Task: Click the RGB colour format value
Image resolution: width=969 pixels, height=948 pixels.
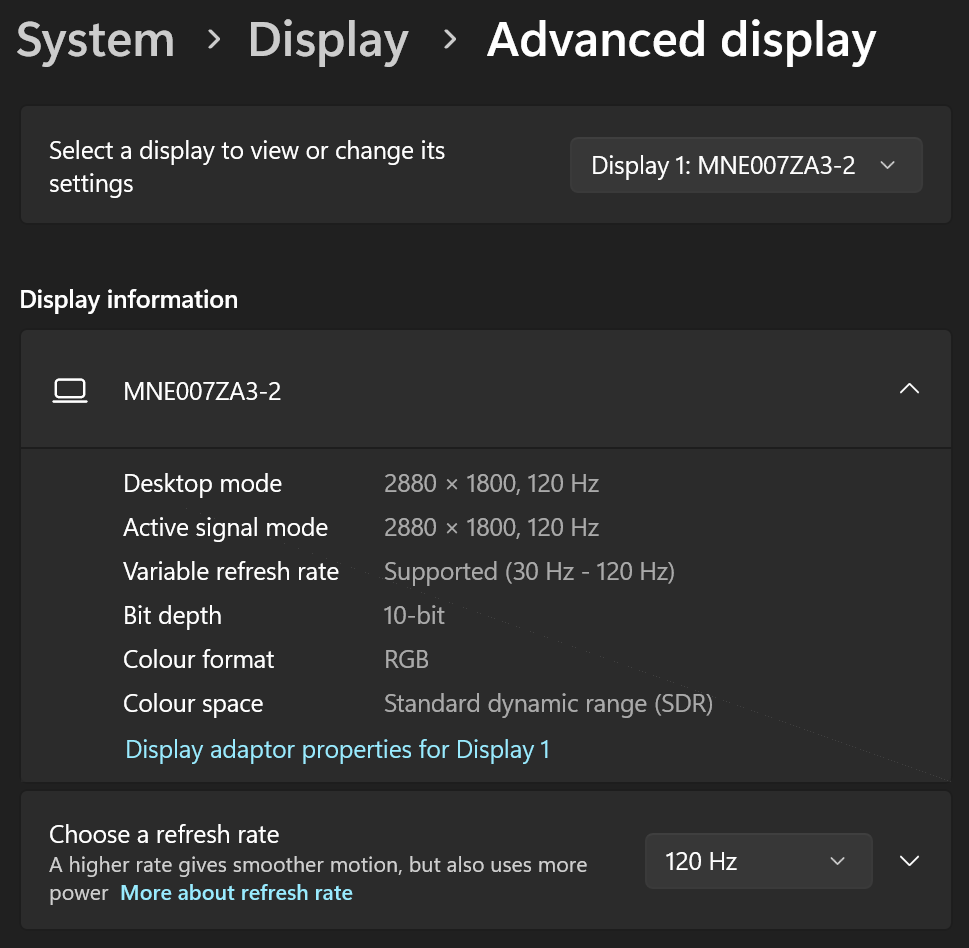Action: 406,659
